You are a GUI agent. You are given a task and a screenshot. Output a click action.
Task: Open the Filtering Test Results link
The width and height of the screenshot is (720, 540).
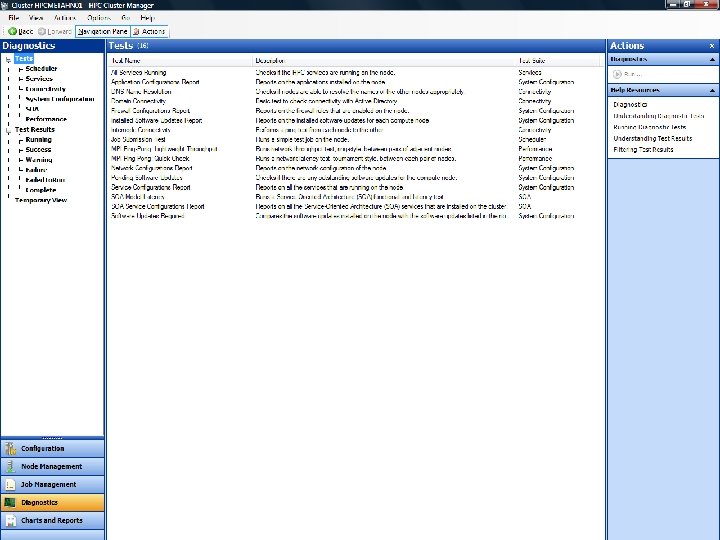click(x=643, y=149)
